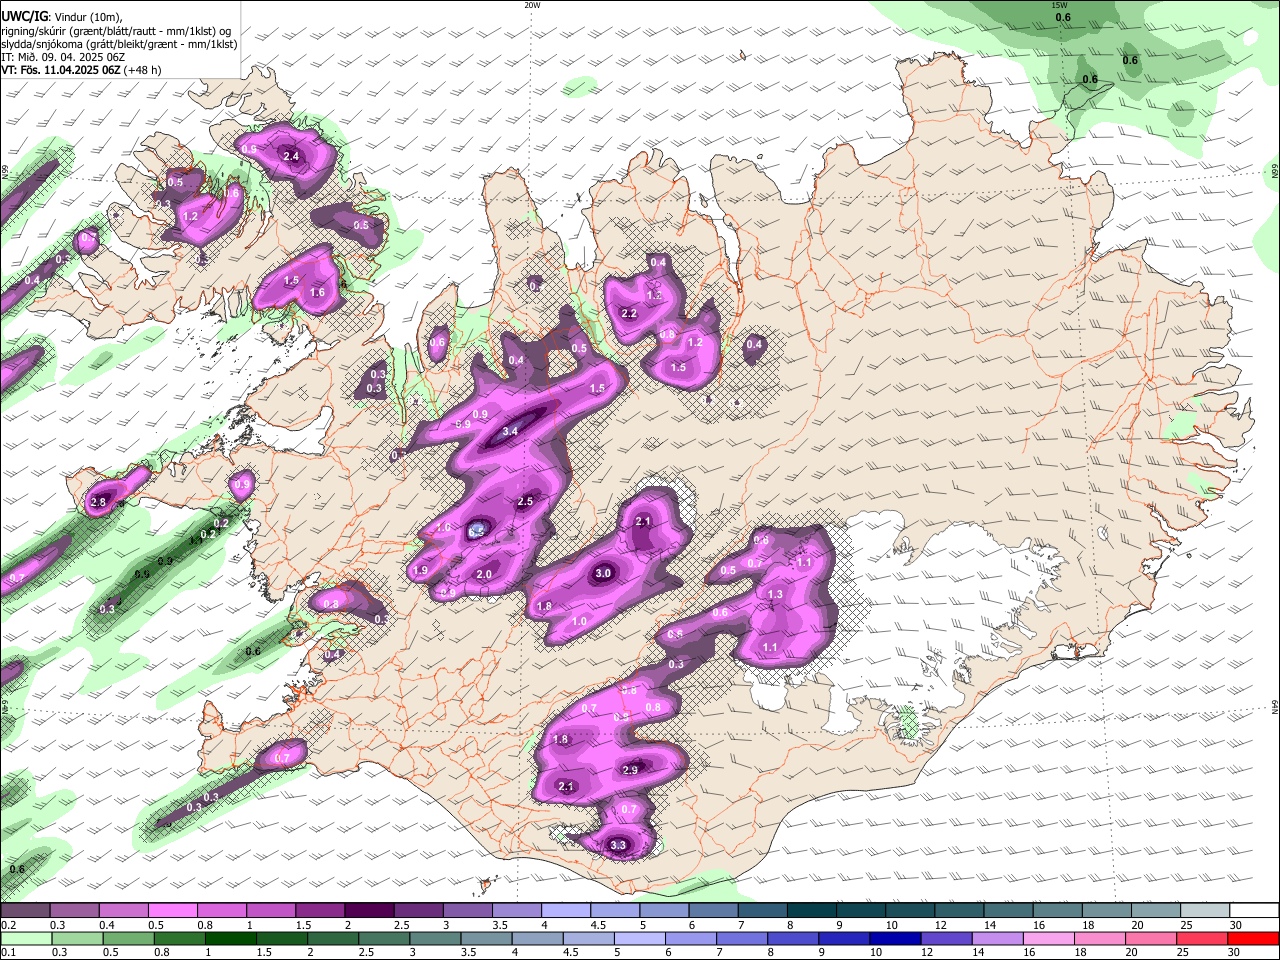Select the mauve swatch between 0.2 and 0.3 in upper legend
Screen dimensions: 1280x960
(25, 910)
